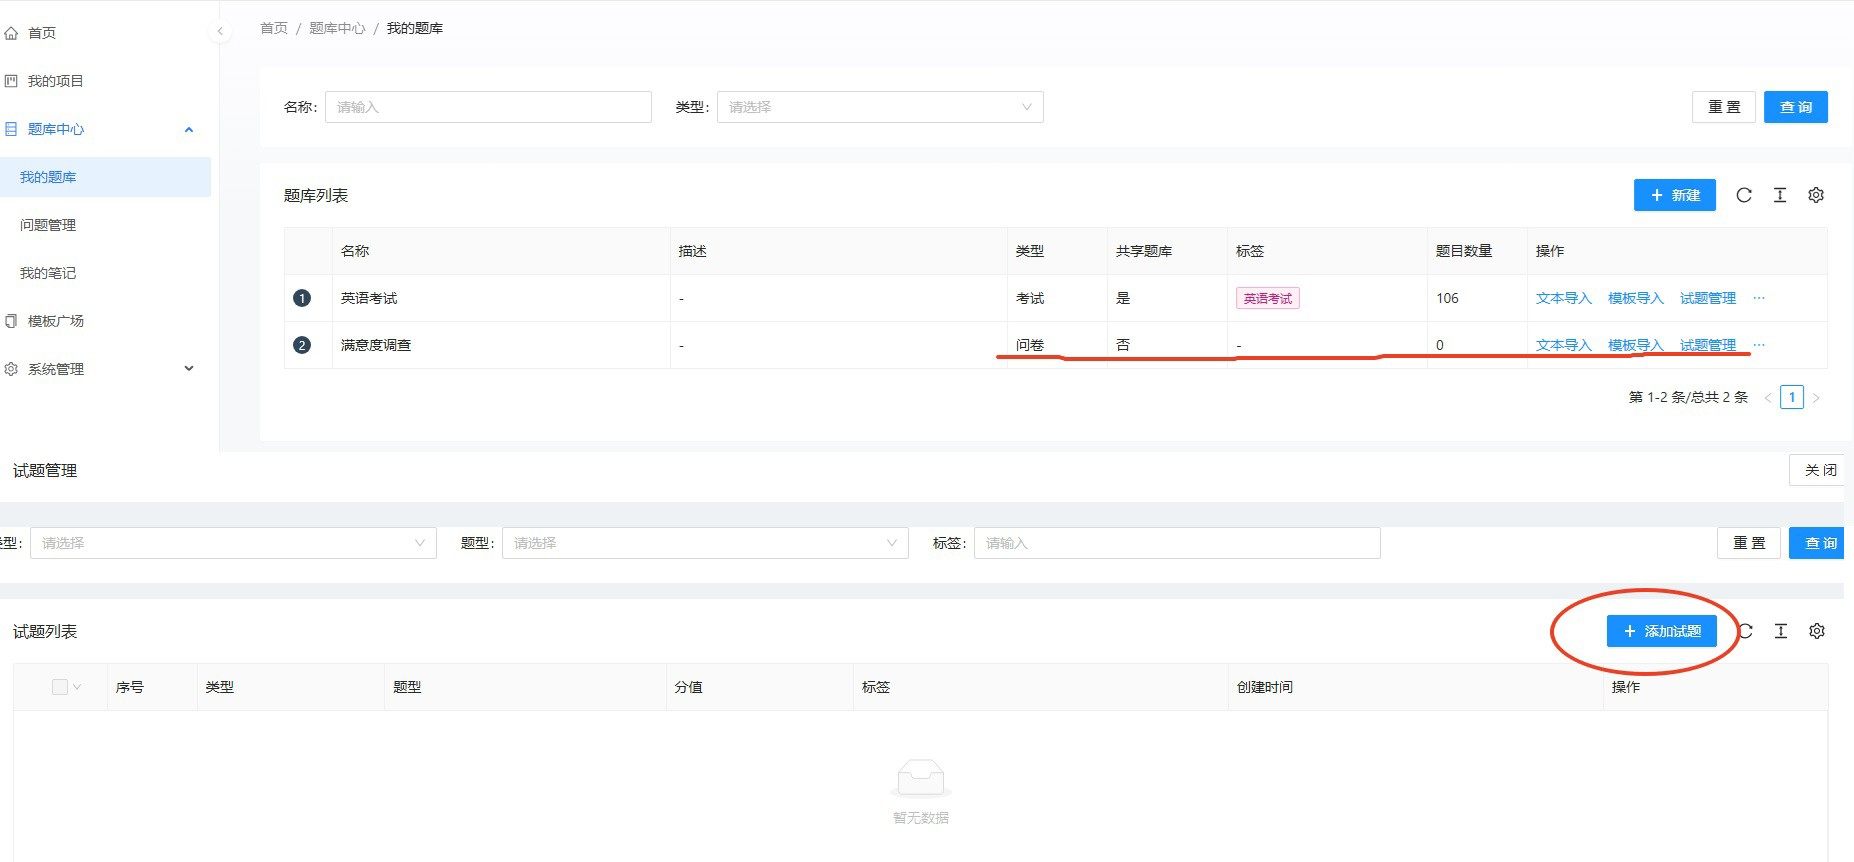Click the refresh icon in 题库列表 toolbar

click(x=1744, y=195)
